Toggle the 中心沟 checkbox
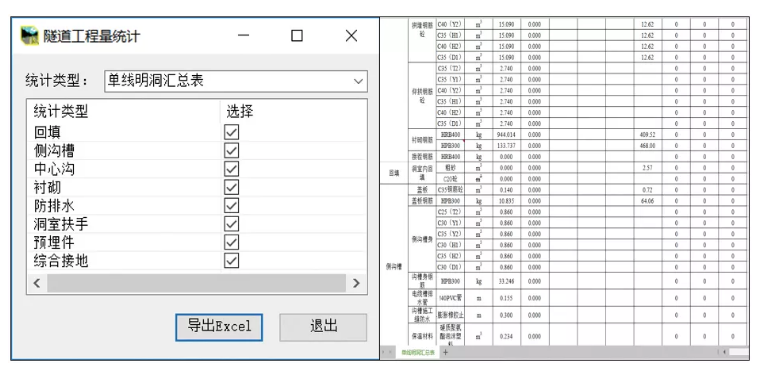 232,169
